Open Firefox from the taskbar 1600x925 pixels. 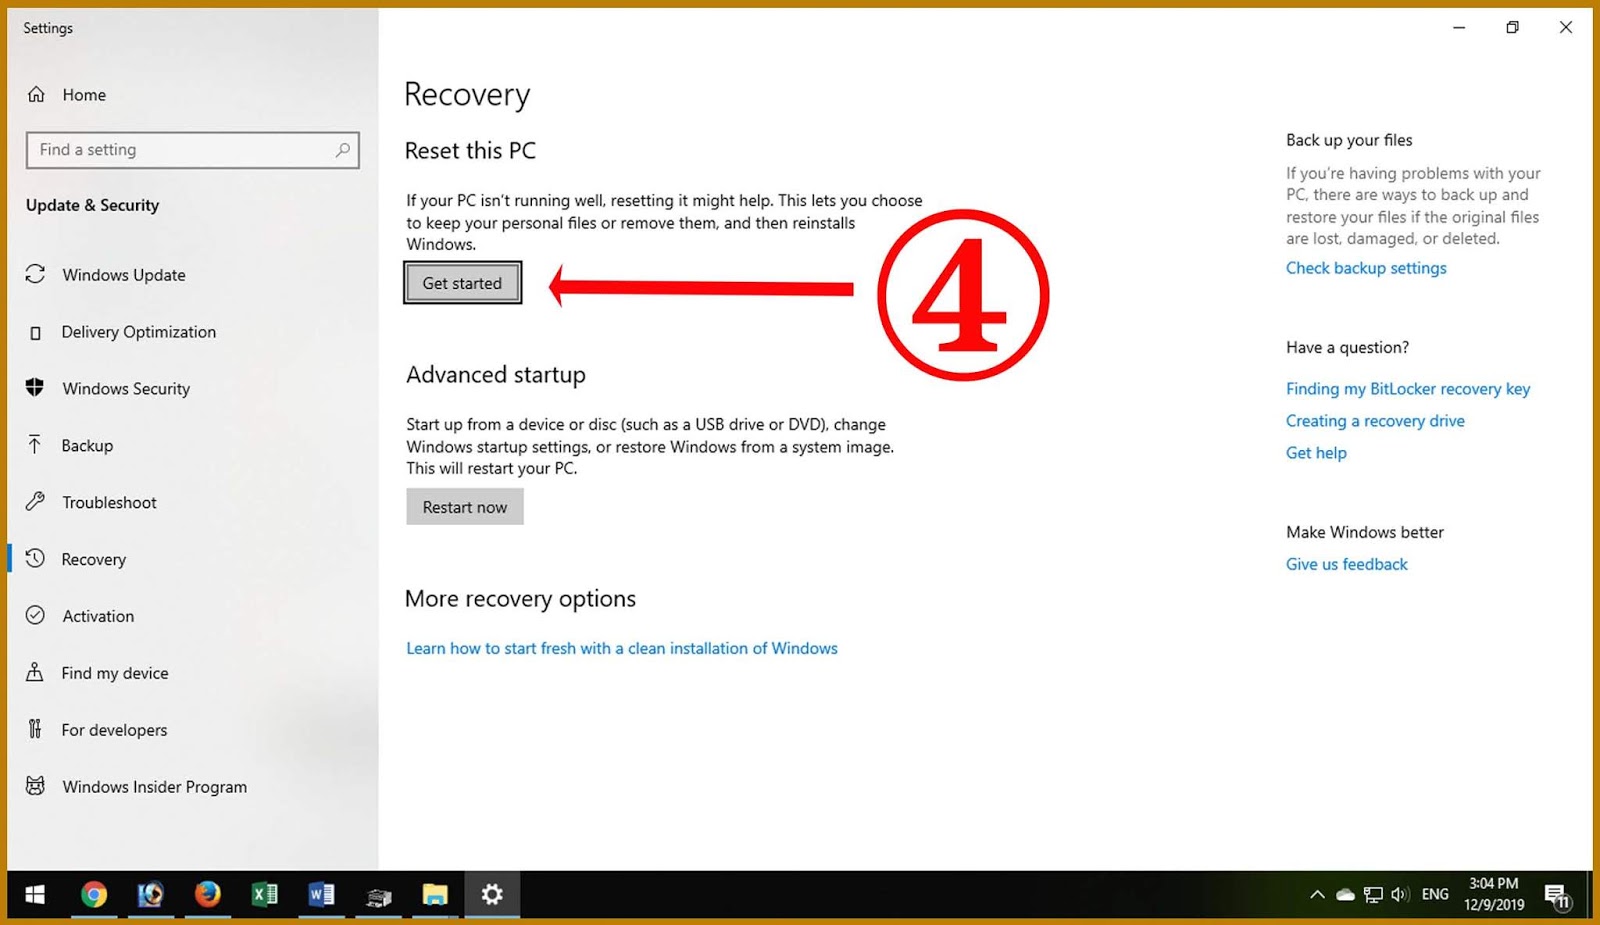(208, 895)
